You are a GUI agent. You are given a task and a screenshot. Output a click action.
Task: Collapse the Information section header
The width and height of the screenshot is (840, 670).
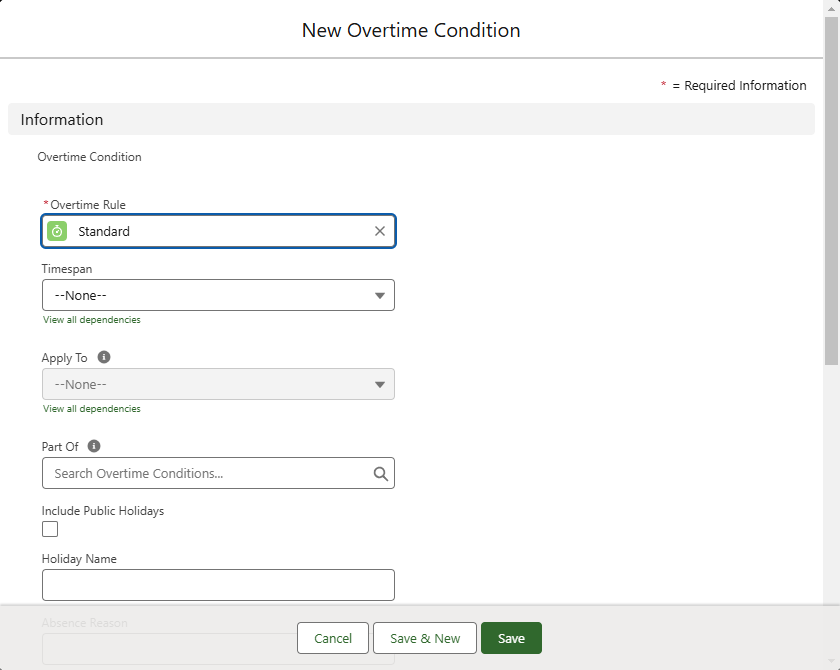[62, 119]
